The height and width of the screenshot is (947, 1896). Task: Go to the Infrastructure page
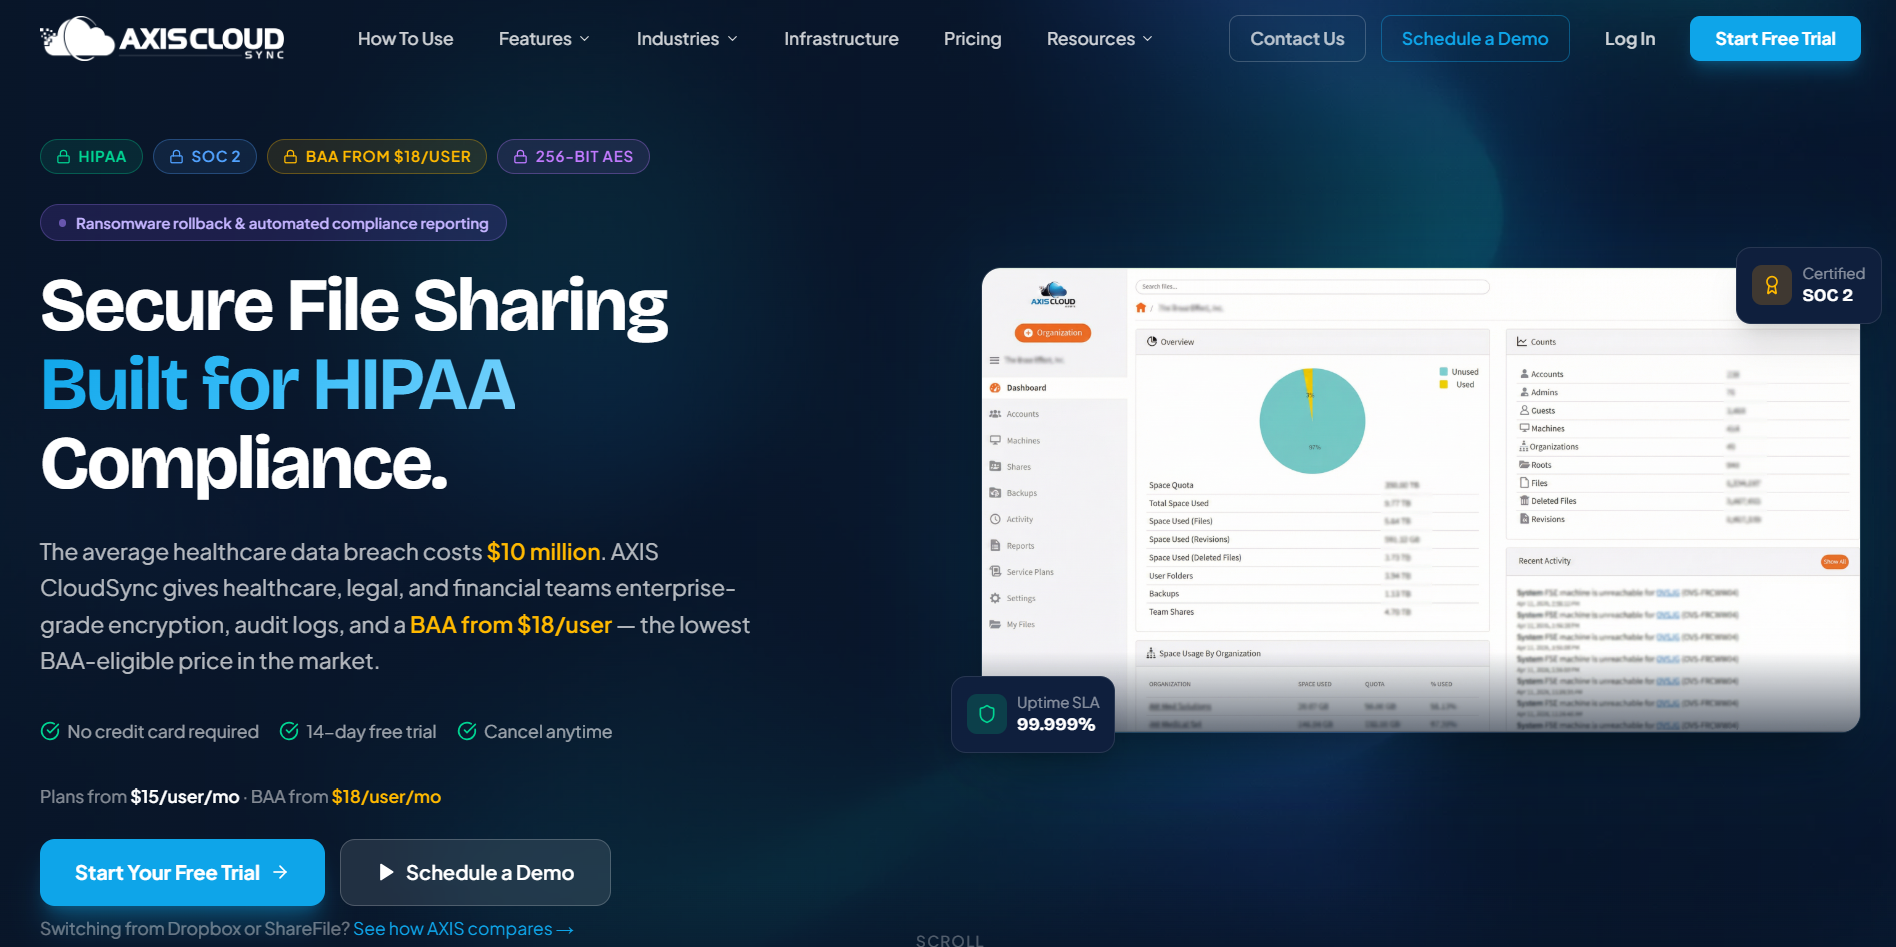point(841,39)
